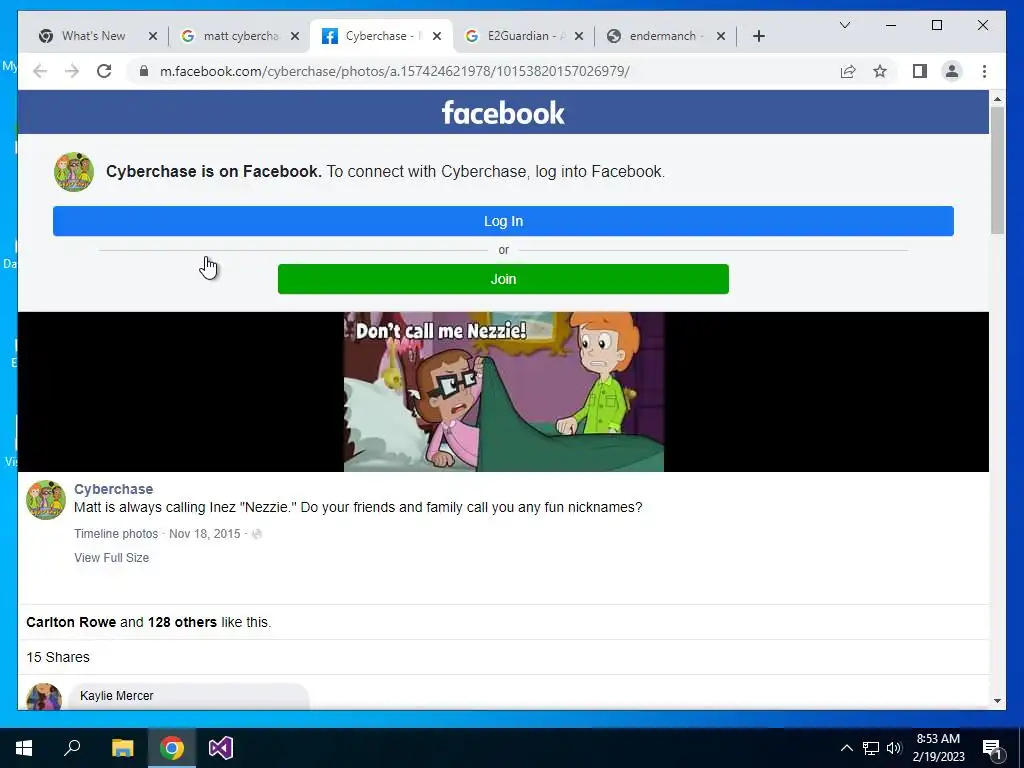Open Chrome's three-dot menu
The image size is (1024, 768).
tap(984, 71)
